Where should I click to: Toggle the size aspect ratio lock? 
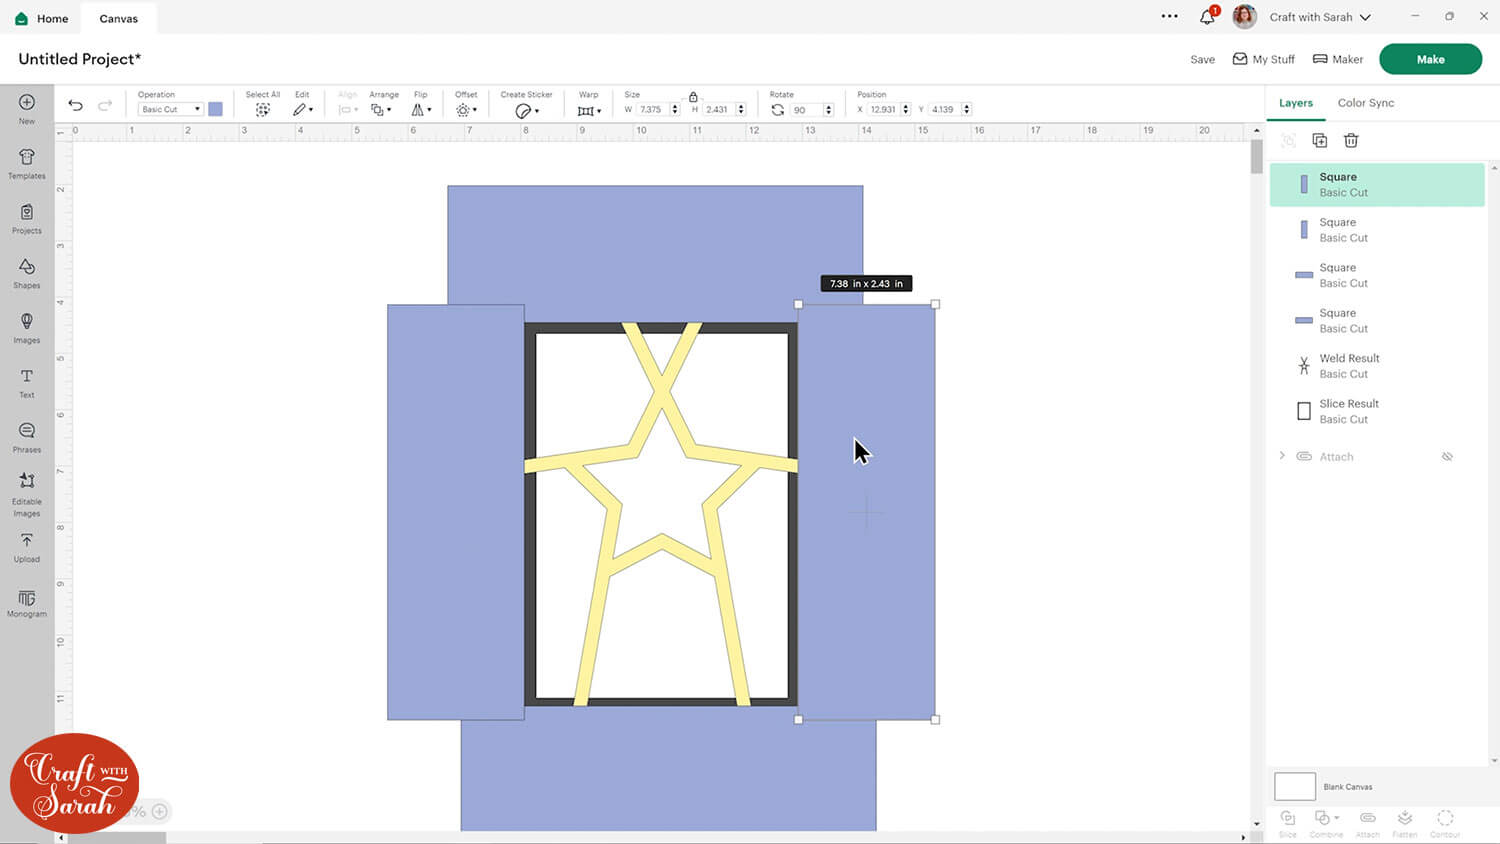click(x=693, y=97)
